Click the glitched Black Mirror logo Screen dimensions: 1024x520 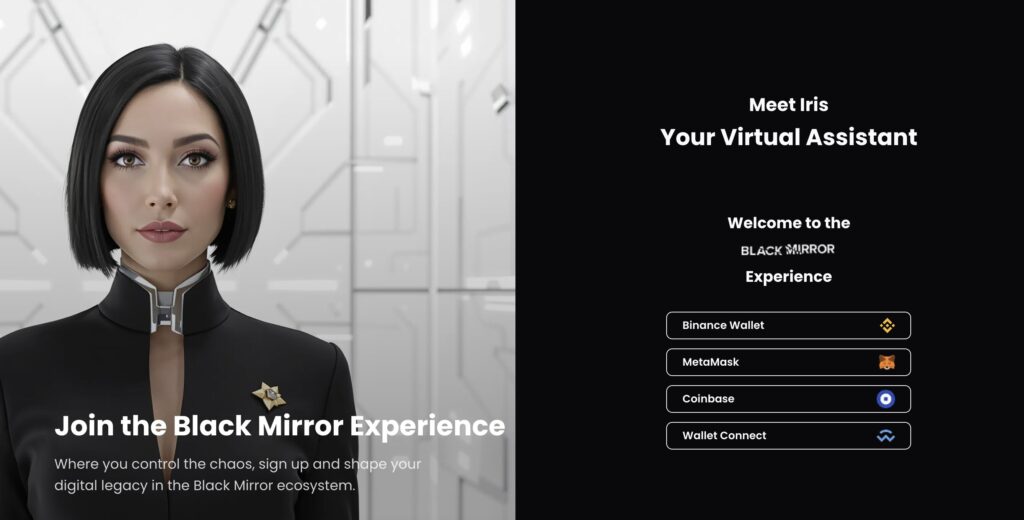[788, 250]
